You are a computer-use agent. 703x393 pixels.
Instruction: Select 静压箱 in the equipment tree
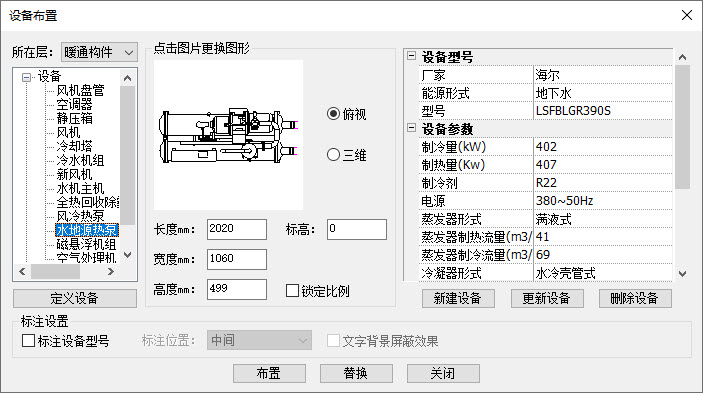click(74, 118)
